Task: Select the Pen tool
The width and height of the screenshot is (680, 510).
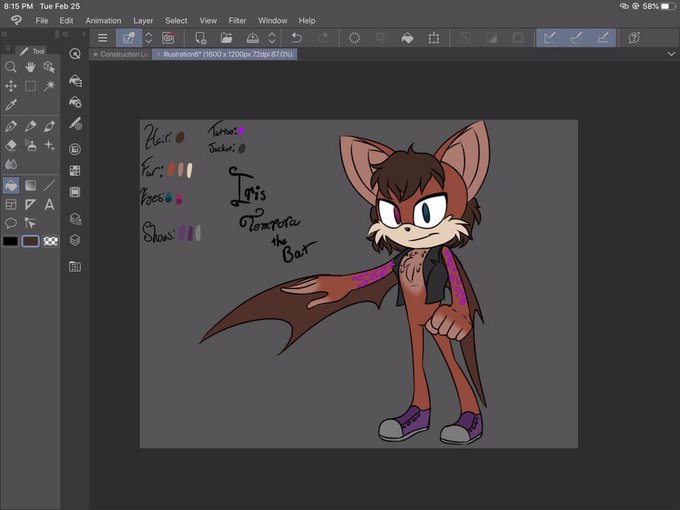Action: (x=11, y=126)
